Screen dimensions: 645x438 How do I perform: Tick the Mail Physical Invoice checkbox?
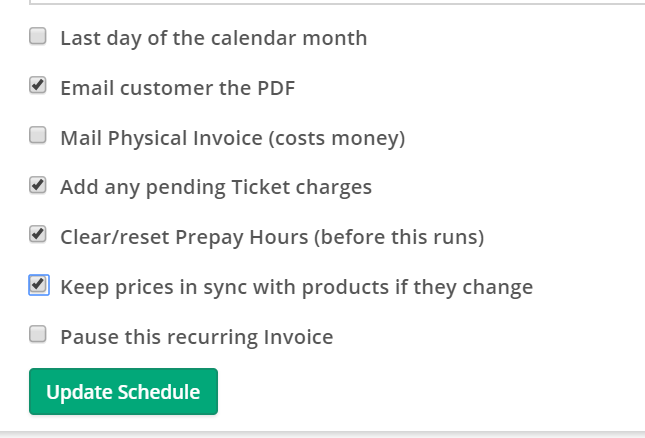coord(38,135)
